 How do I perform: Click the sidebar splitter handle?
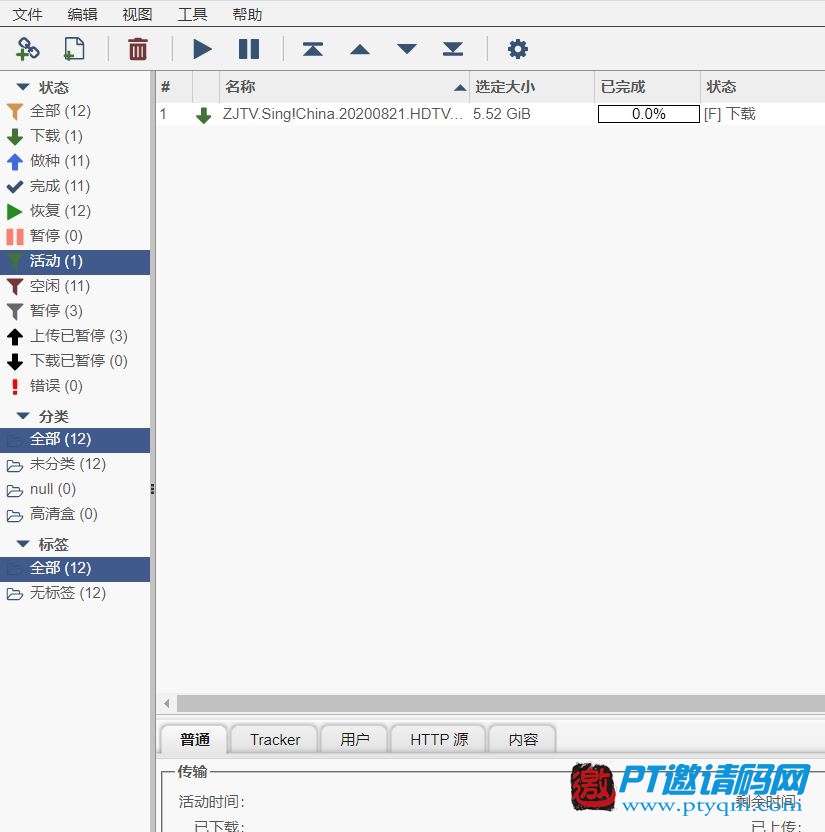pyautogui.click(x=153, y=489)
